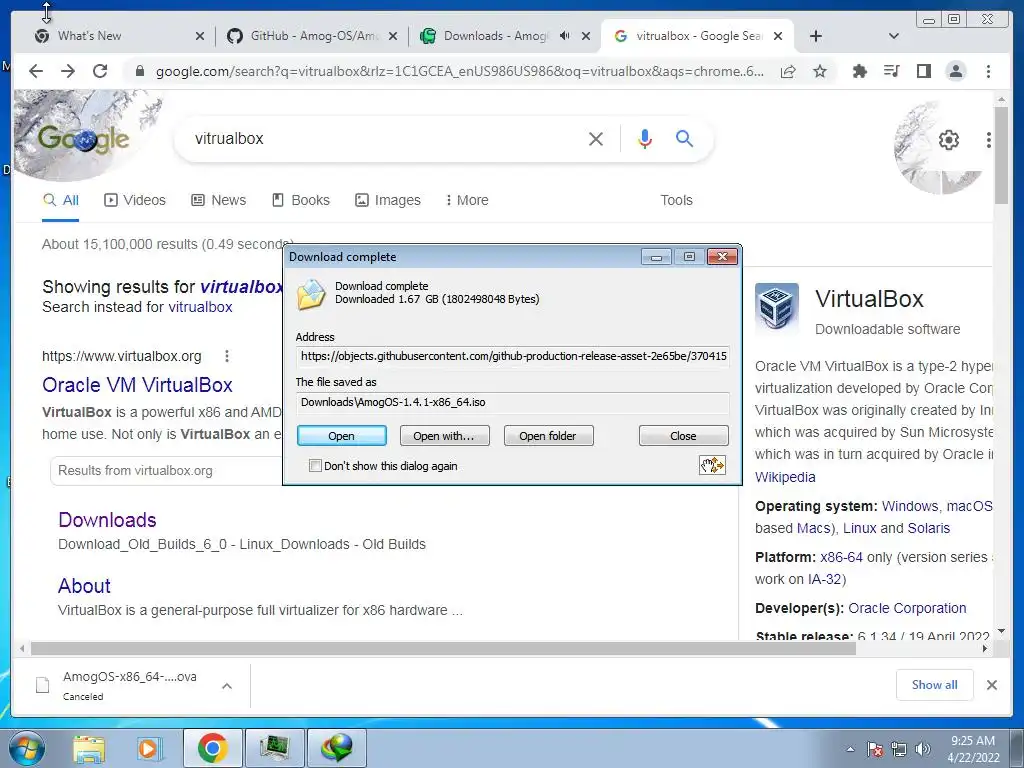The height and width of the screenshot is (768, 1024).
Task: Go forward with Chrome's forward arrow
Action: pos(68,71)
